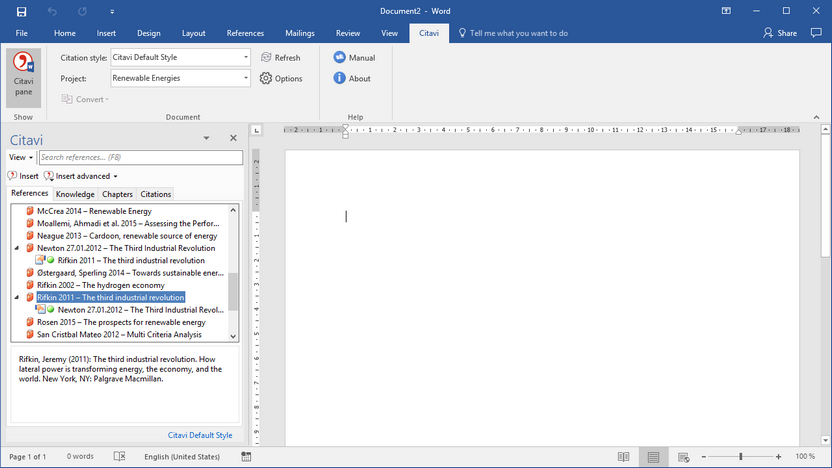The image size is (832, 468).
Task: Click the Search references field
Action: pyautogui.click(x=141, y=157)
